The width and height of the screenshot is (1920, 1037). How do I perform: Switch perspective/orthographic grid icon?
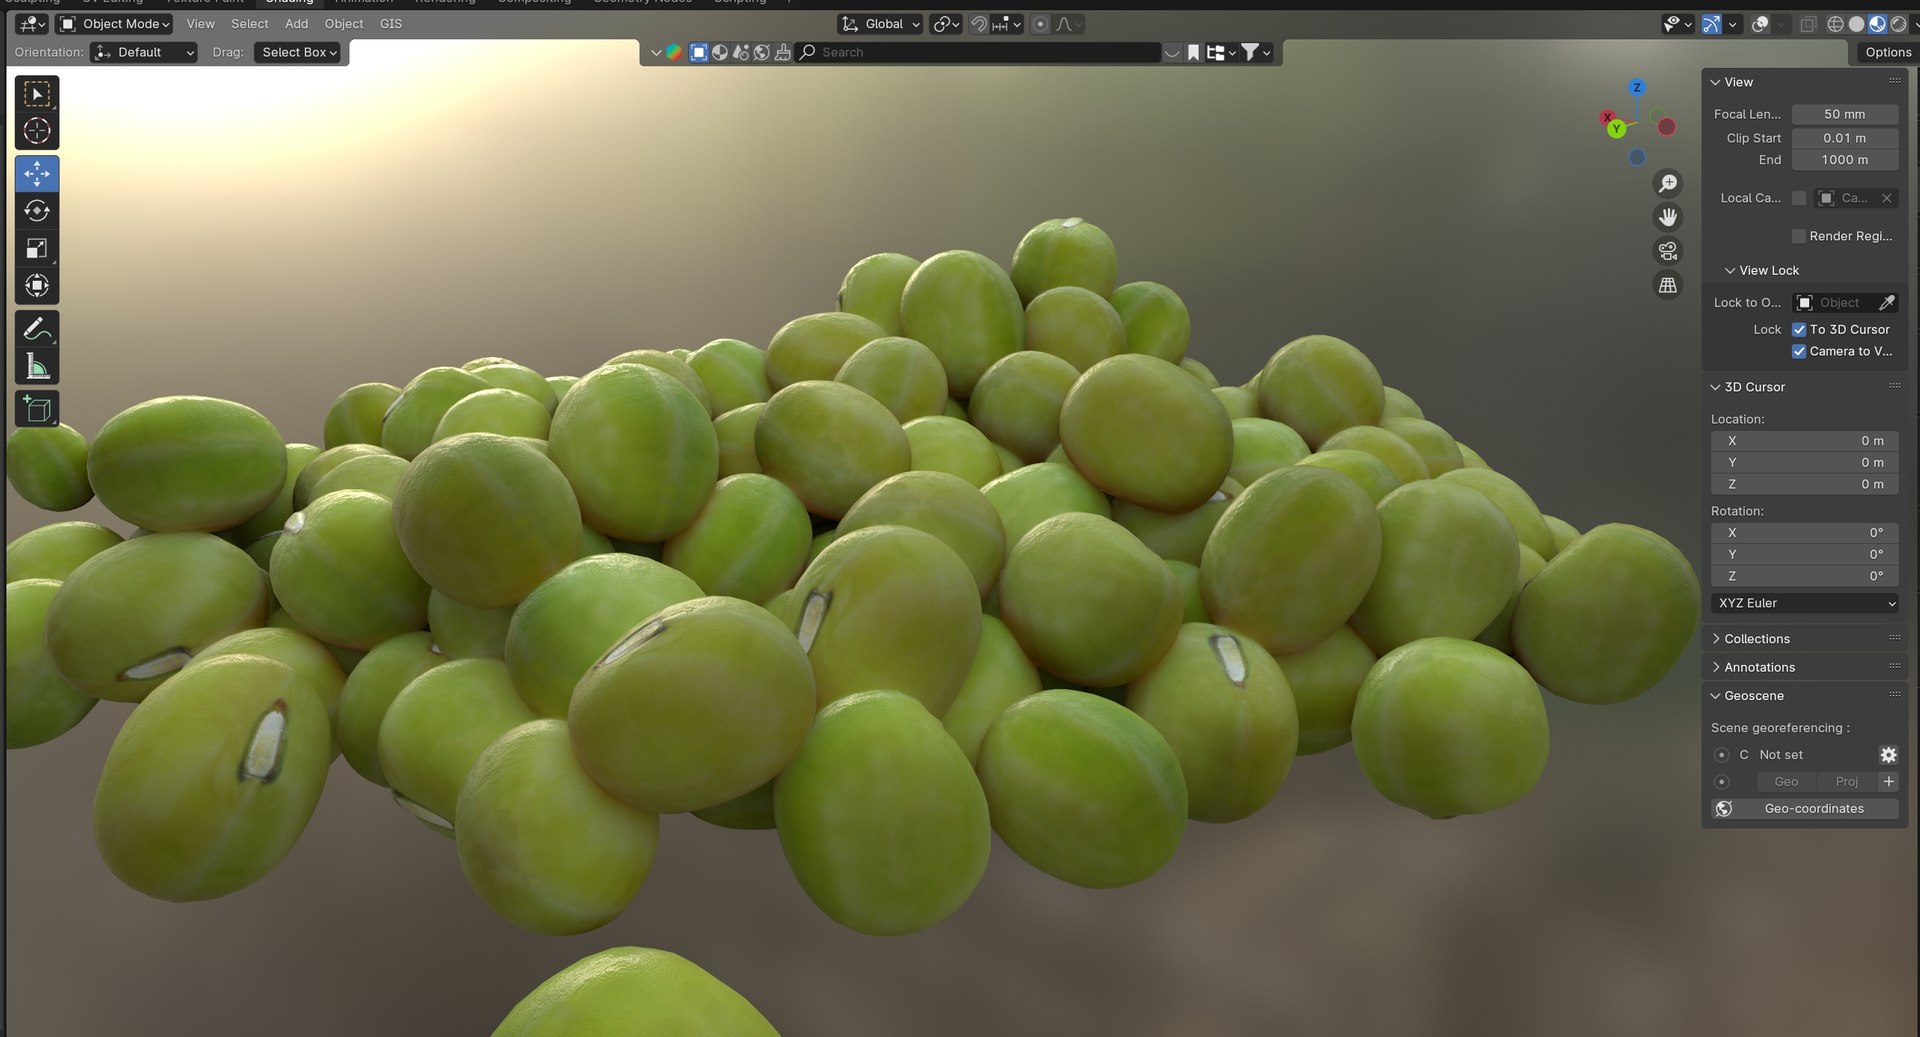pyautogui.click(x=1668, y=285)
